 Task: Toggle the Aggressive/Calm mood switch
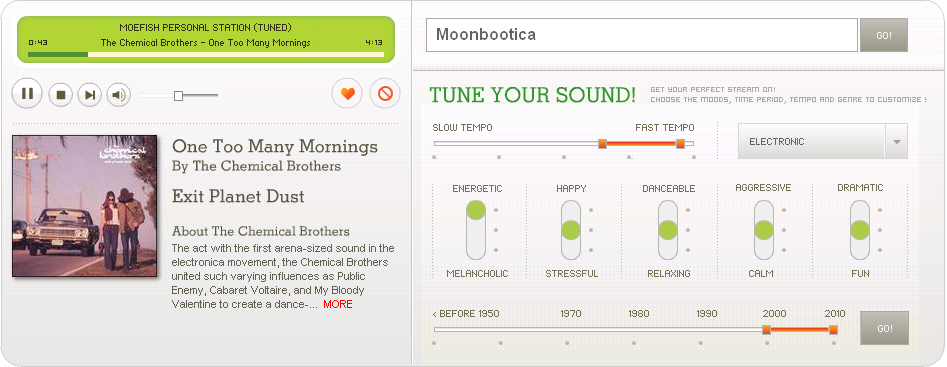[x=763, y=230]
